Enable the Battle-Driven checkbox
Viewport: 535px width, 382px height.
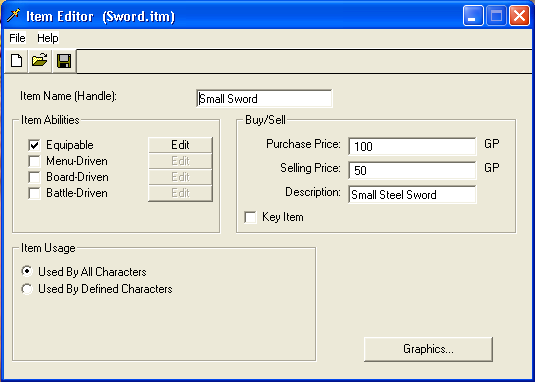click(x=34, y=193)
